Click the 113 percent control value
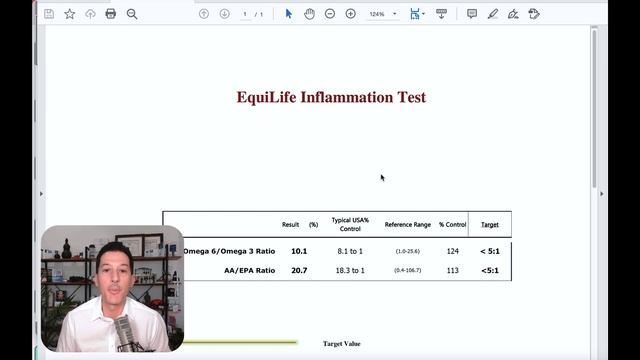Image resolution: width=640 pixels, height=360 pixels. coord(452,270)
